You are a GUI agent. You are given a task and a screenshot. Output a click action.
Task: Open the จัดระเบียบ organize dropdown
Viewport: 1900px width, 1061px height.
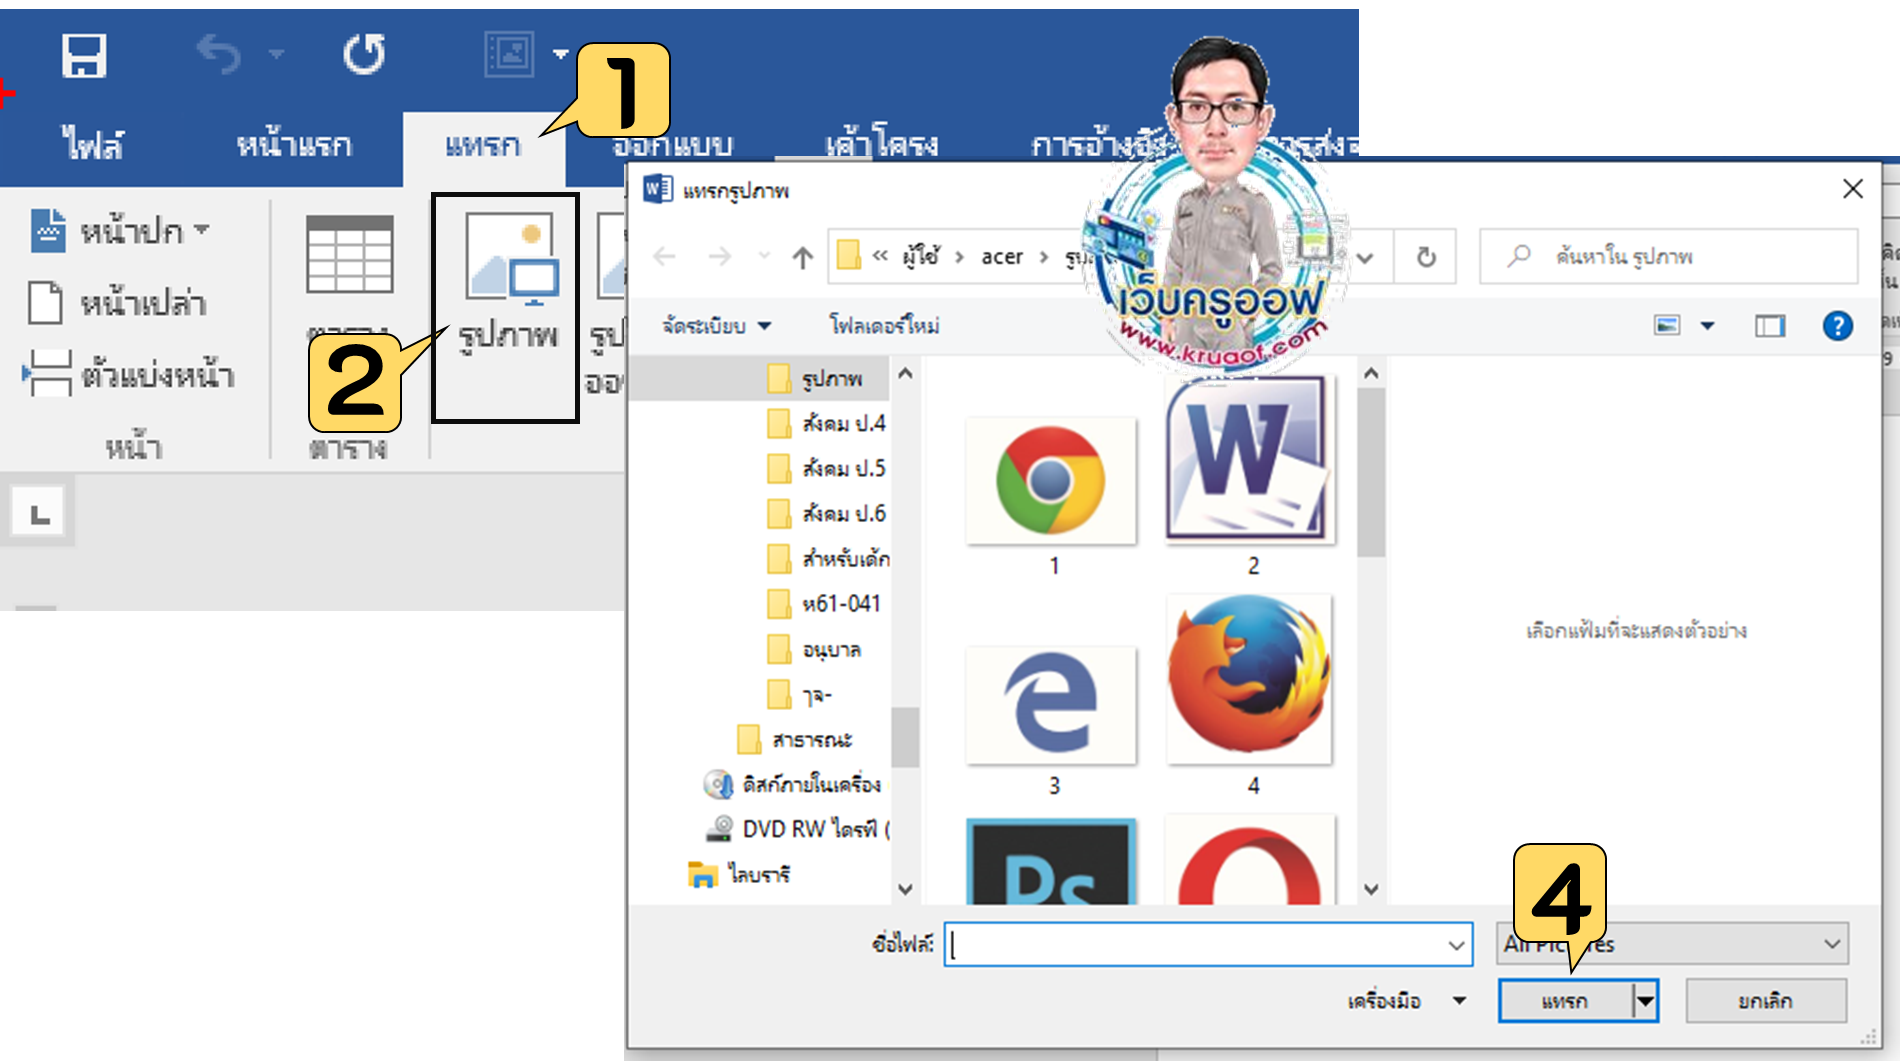[x=716, y=326]
